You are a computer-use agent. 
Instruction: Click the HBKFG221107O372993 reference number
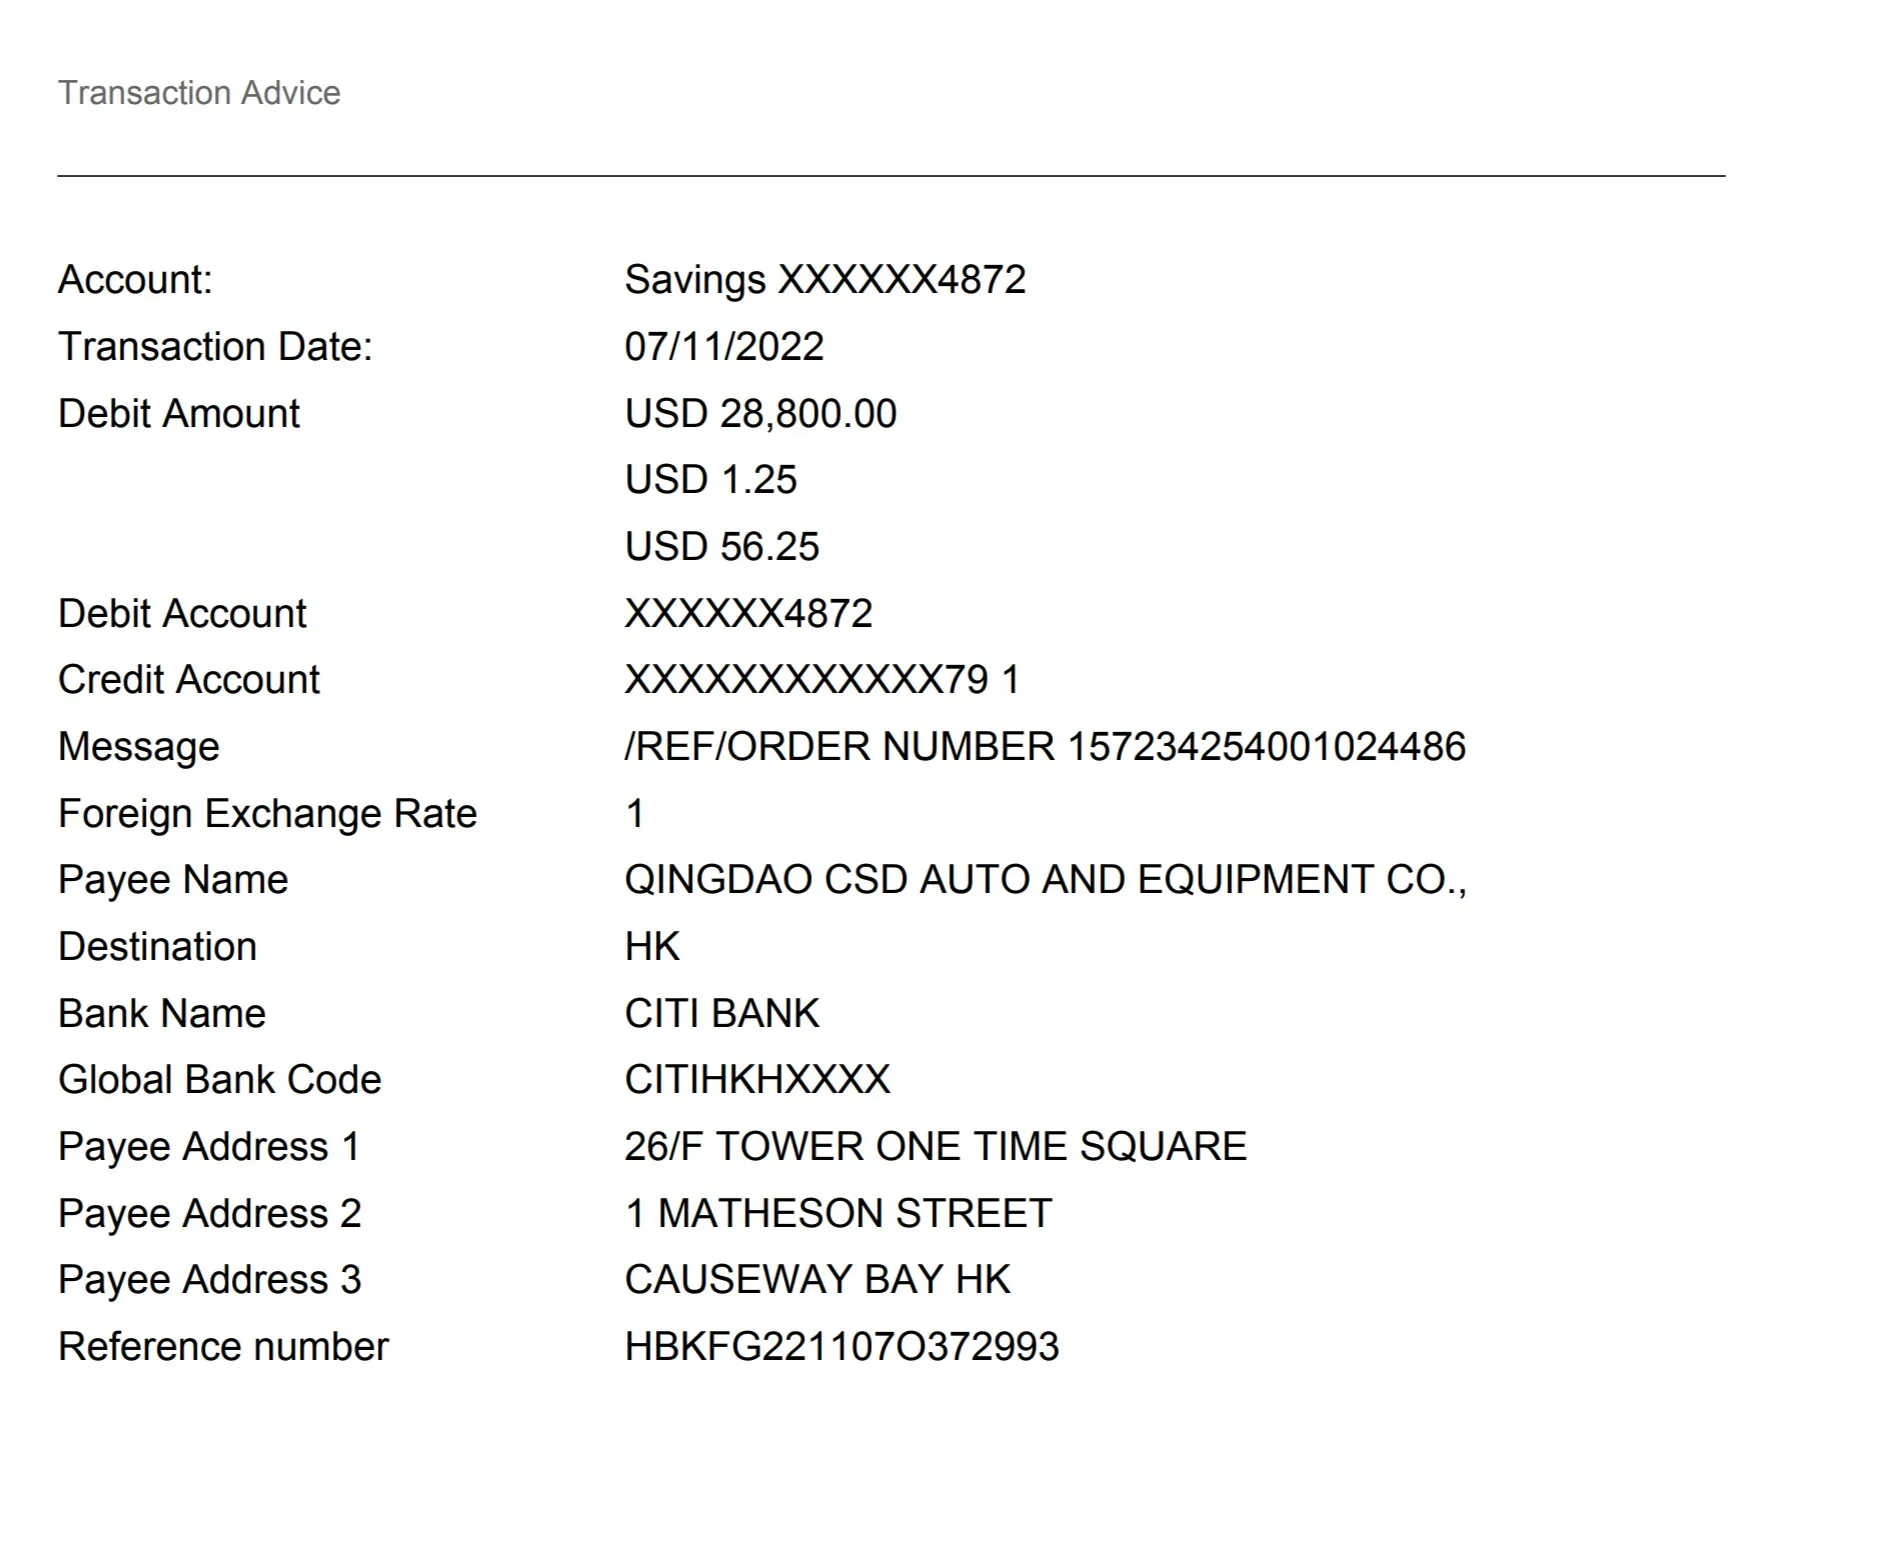(841, 1347)
